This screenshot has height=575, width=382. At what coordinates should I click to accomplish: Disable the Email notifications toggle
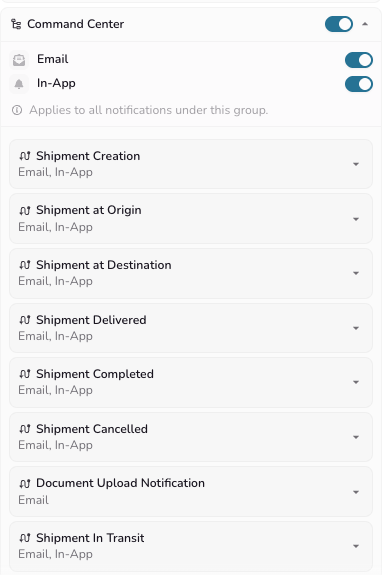[359, 60]
